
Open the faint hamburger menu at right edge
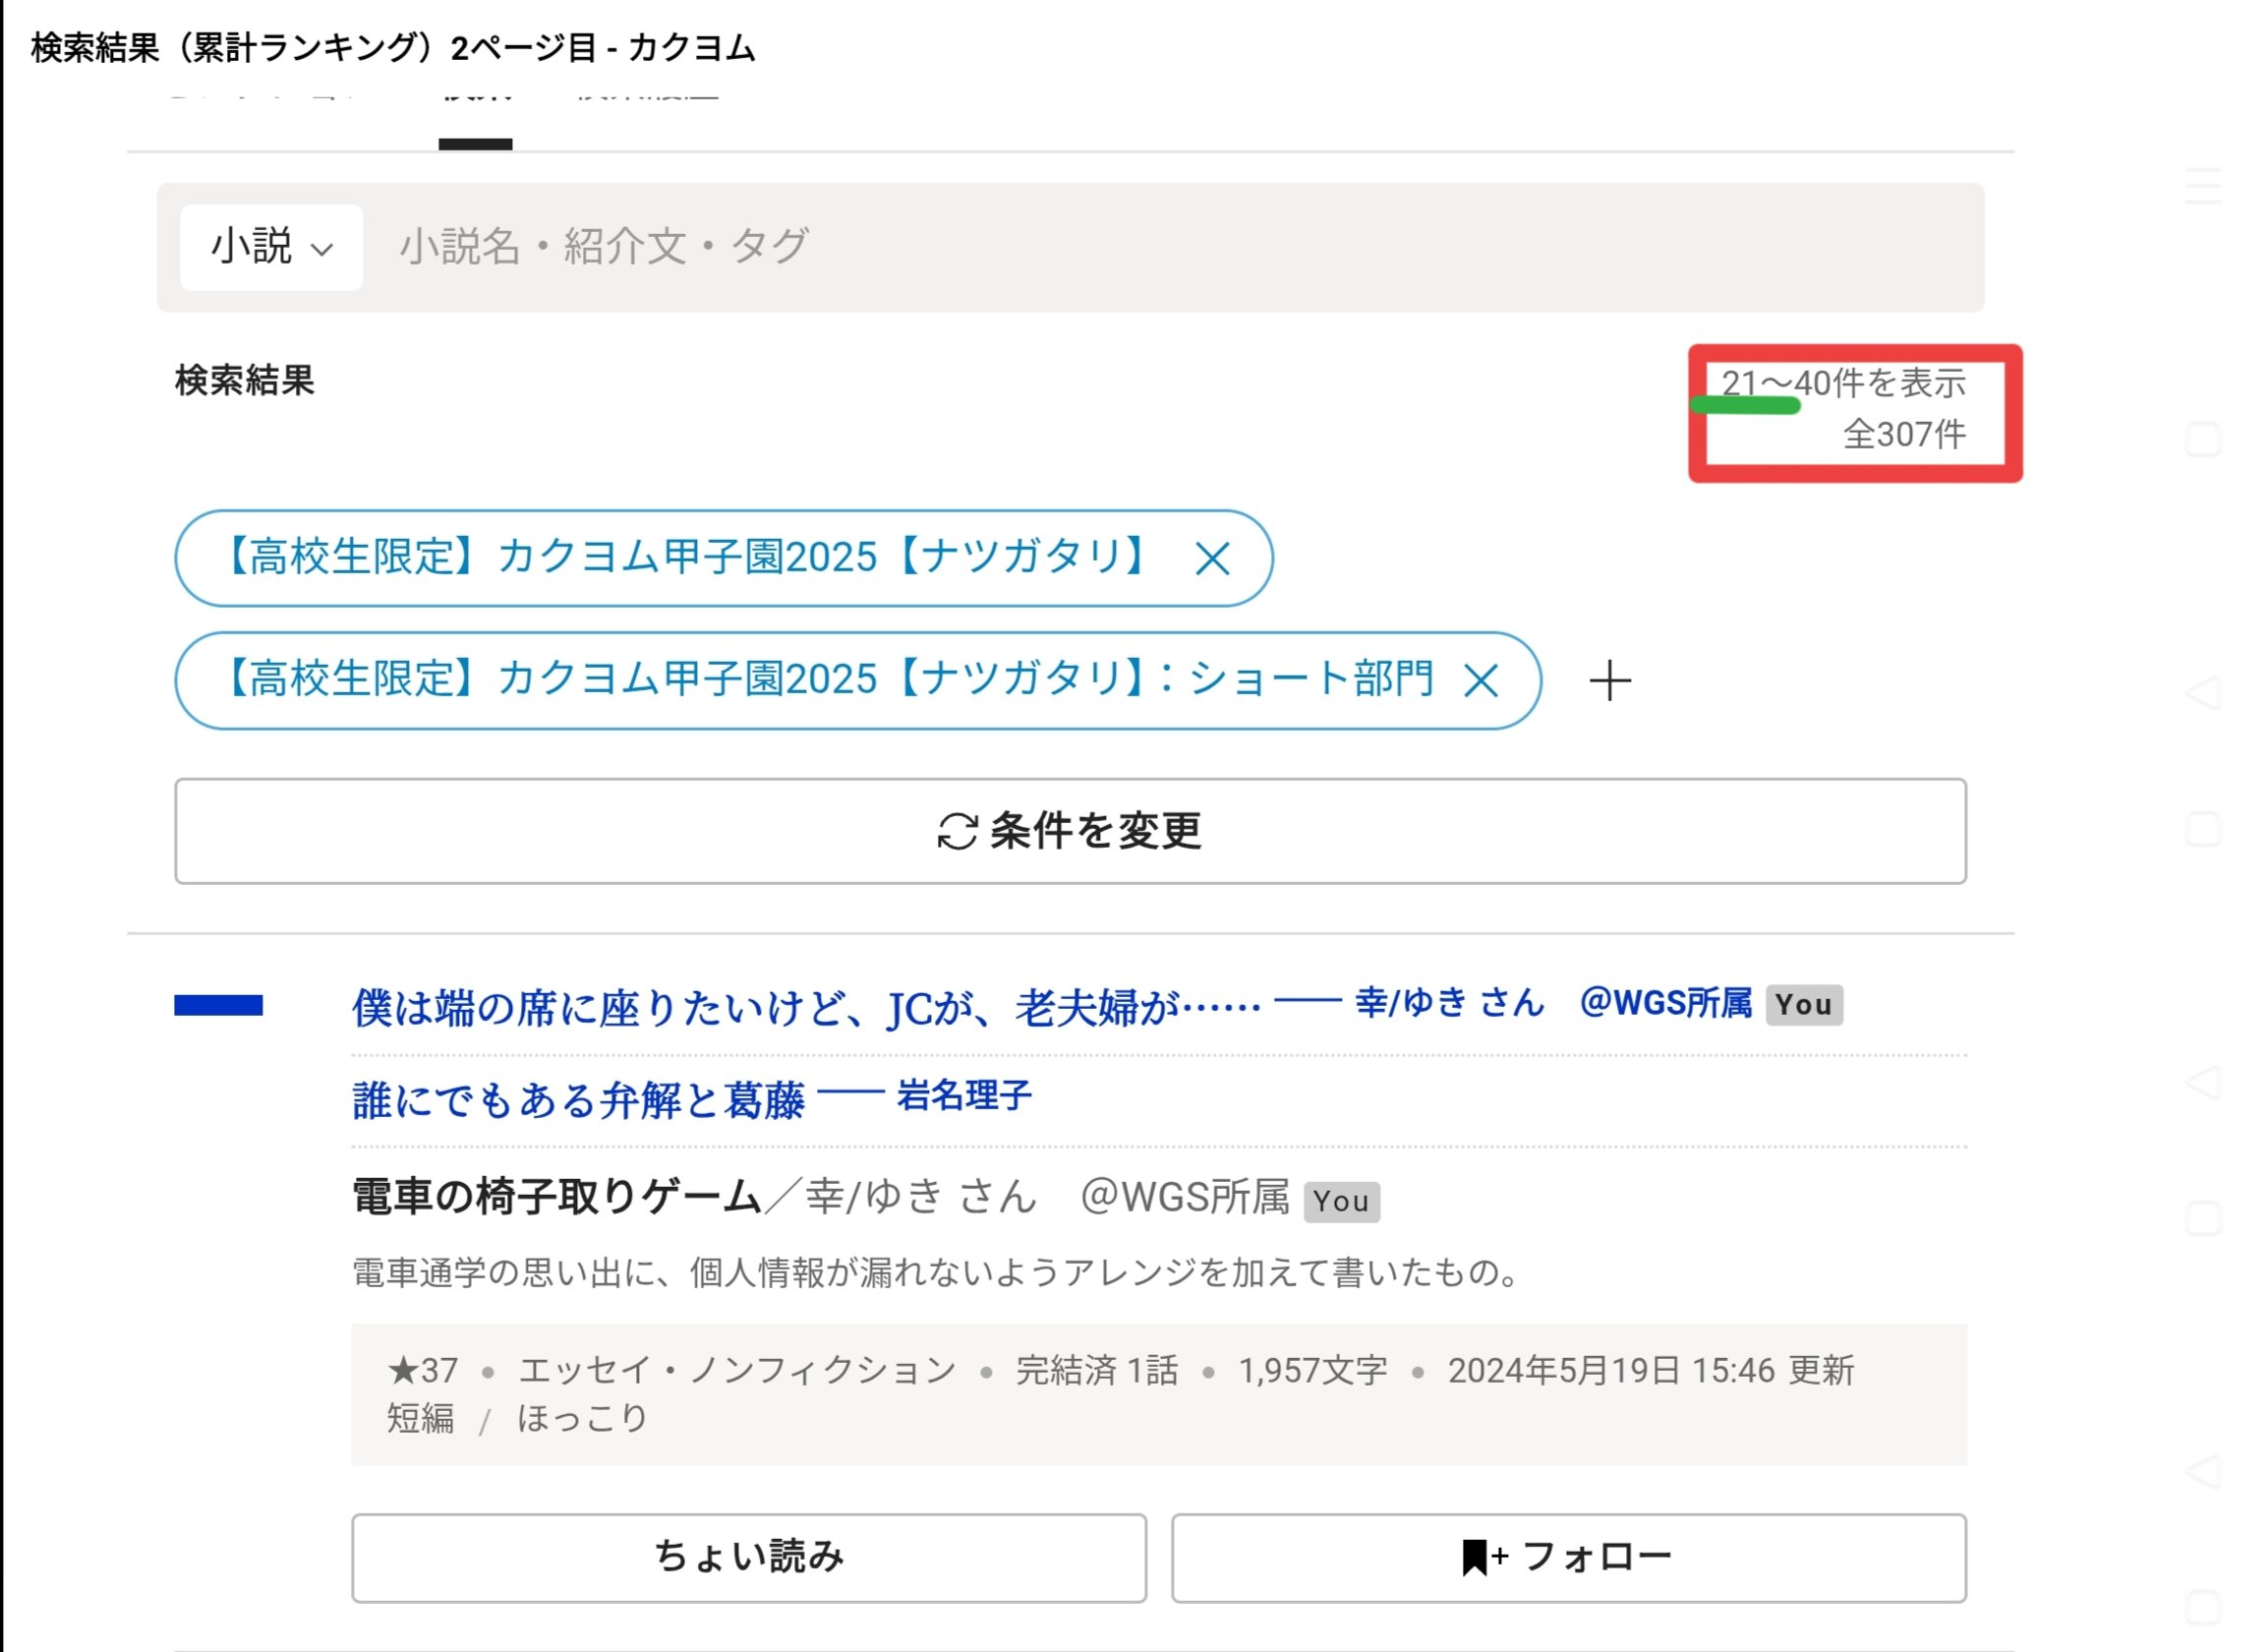pyautogui.click(x=2203, y=187)
